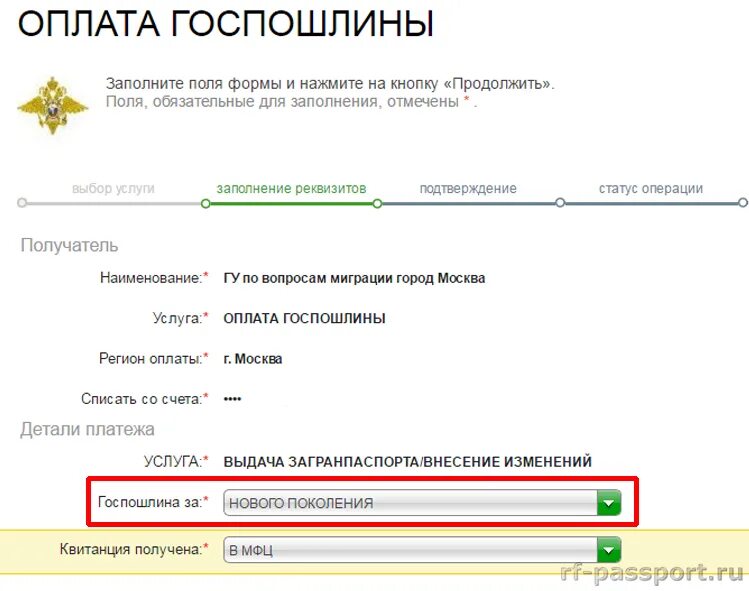
Task: Open the 'Госпошлина за' dropdown arrow
Action: pyautogui.click(x=609, y=503)
